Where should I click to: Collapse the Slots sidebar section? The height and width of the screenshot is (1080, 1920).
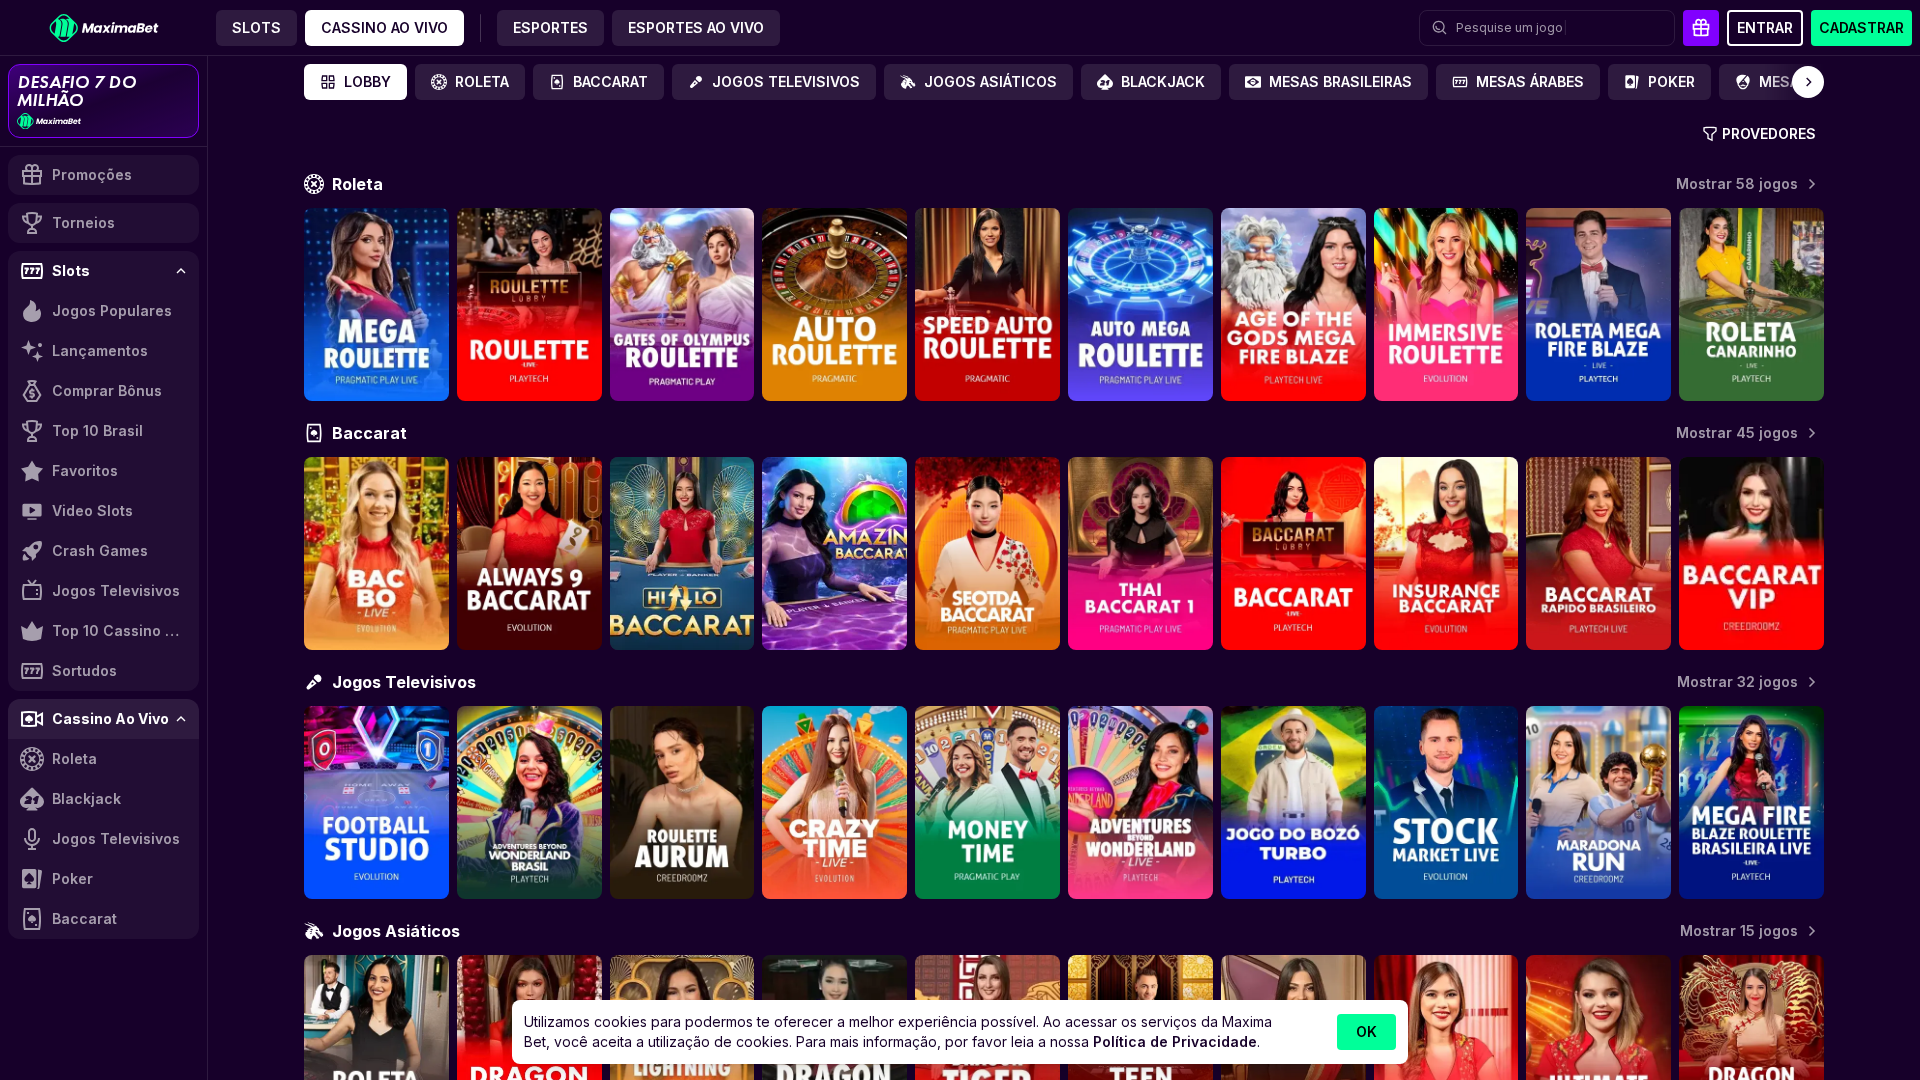[x=181, y=271]
